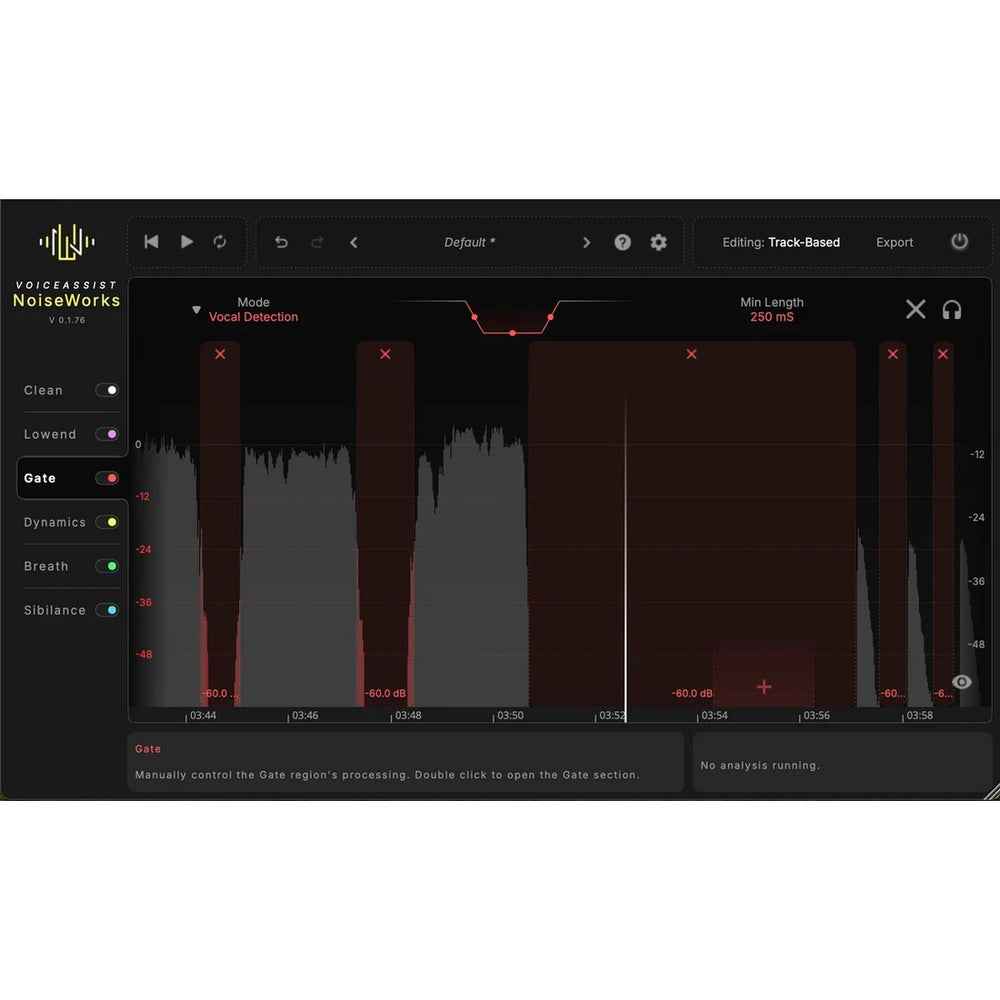Toggle the Breath module switch

click(x=107, y=566)
